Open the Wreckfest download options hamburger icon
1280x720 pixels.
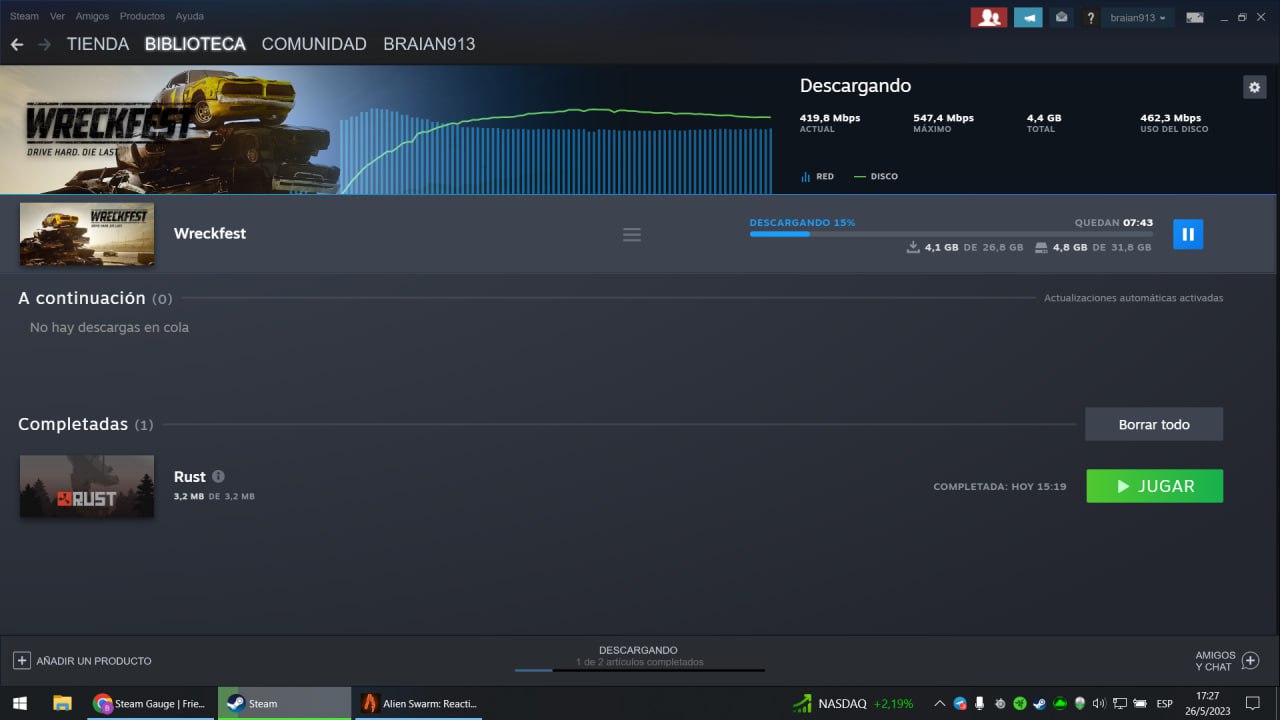tap(632, 234)
